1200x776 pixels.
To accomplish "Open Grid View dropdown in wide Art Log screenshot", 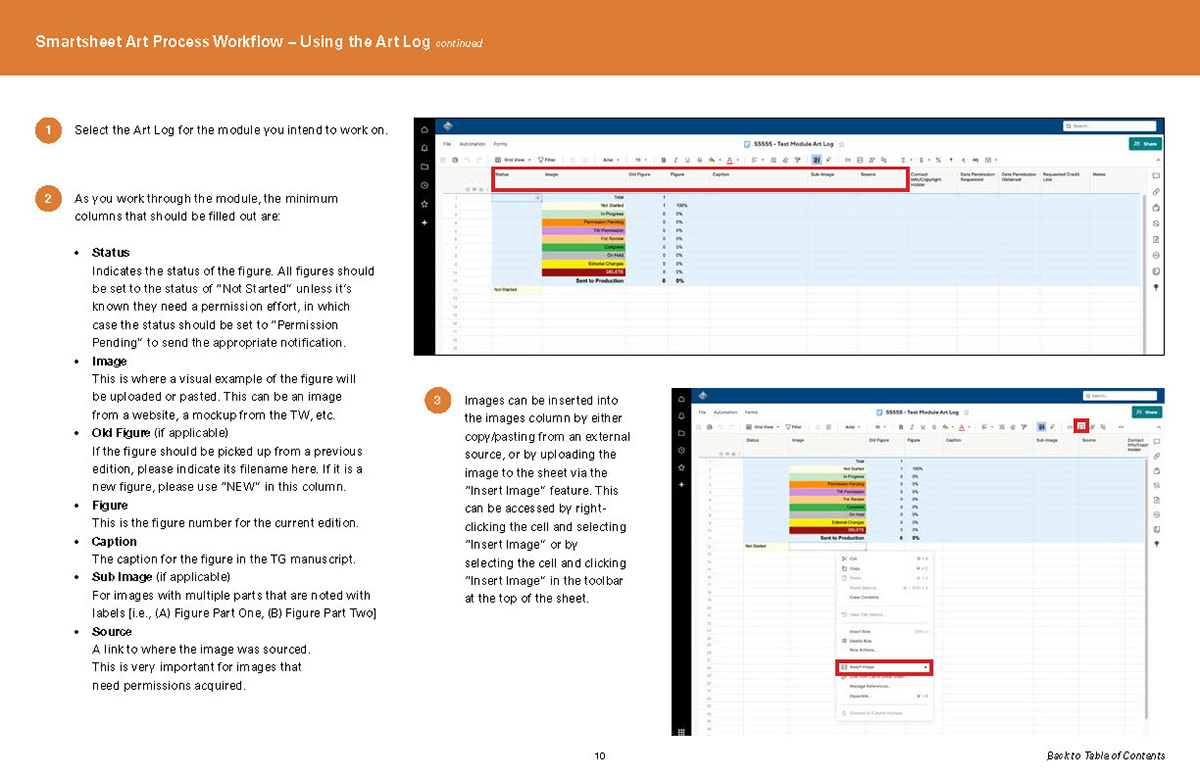I will (513, 160).
